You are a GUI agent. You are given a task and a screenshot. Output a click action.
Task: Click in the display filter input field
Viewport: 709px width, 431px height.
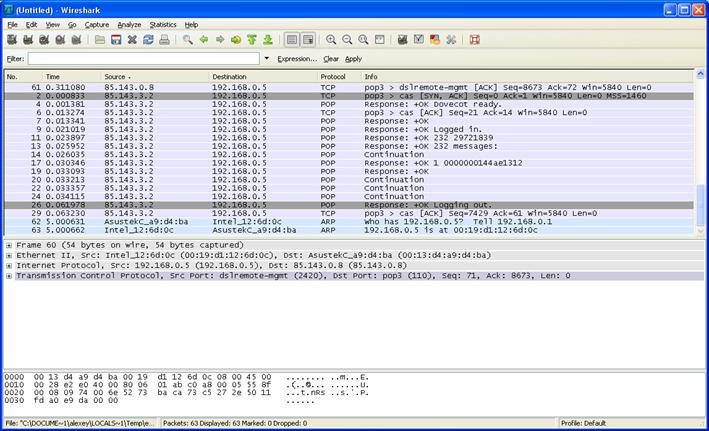[144, 59]
